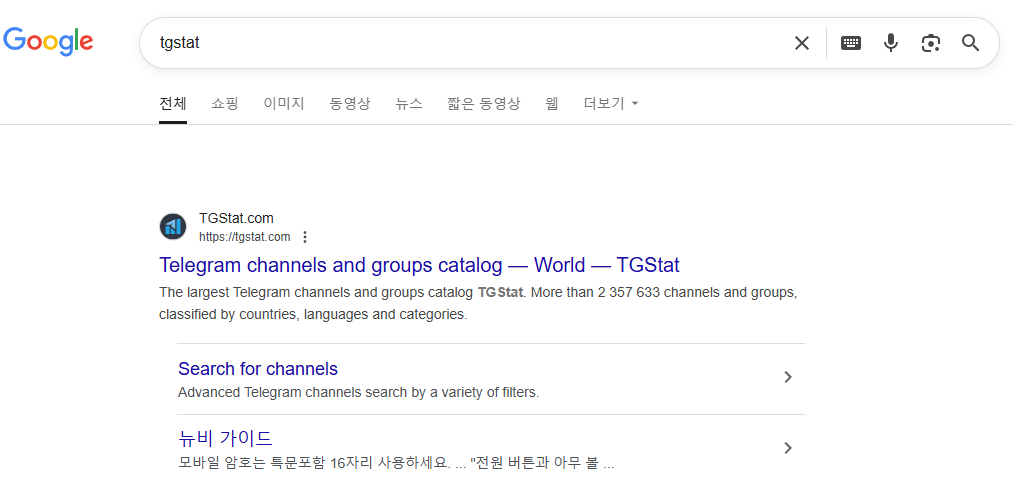Open the 뉴비 가이드 sitelink

click(x=225, y=438)
